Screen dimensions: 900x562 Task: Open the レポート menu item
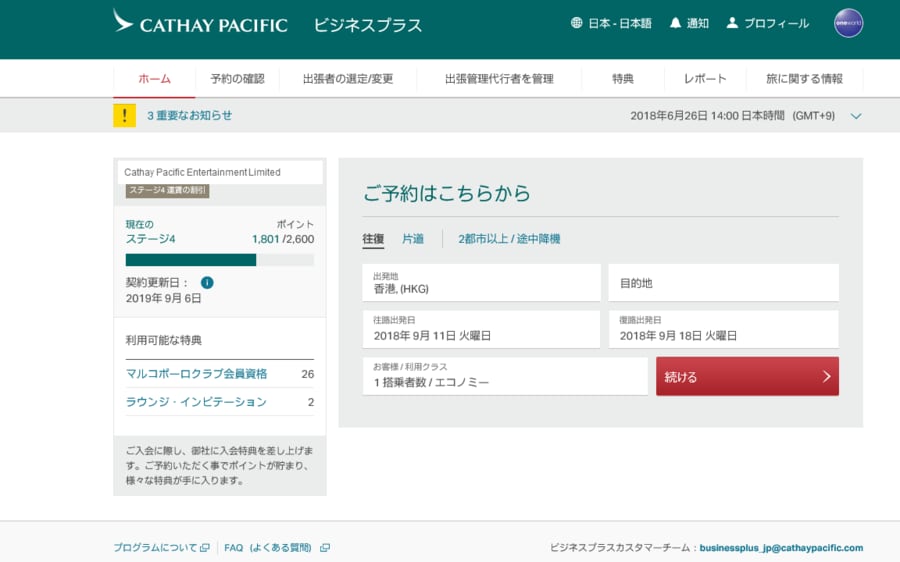[705, 79]
